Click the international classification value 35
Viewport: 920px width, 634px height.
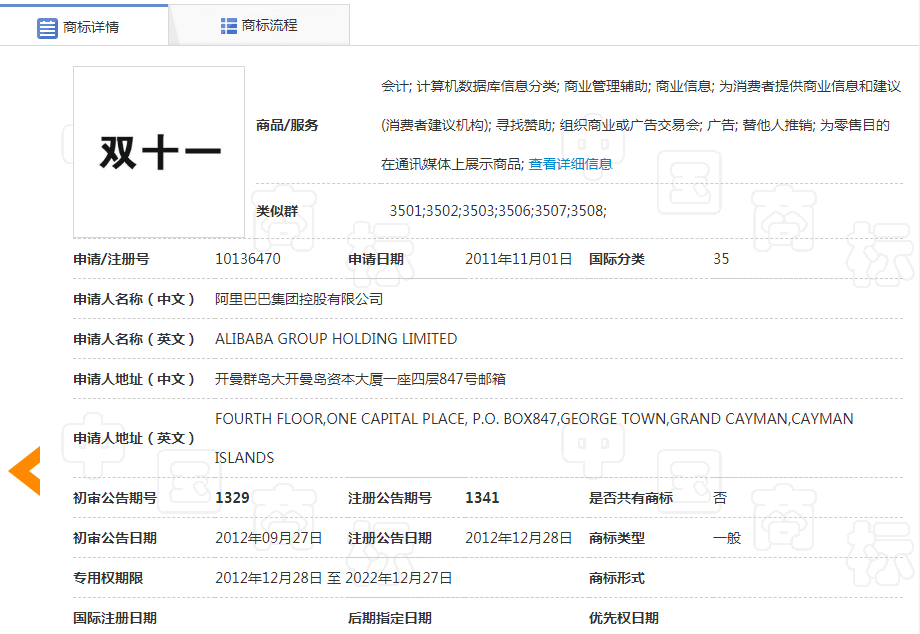pyautogui.click(x=720, y=258)
